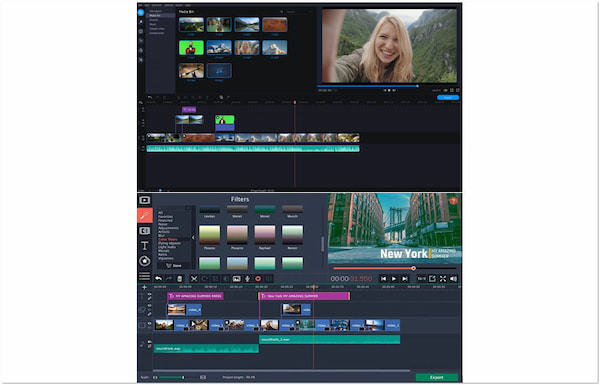
Task: Select the Blur filter category
Action: click(161, 236)
